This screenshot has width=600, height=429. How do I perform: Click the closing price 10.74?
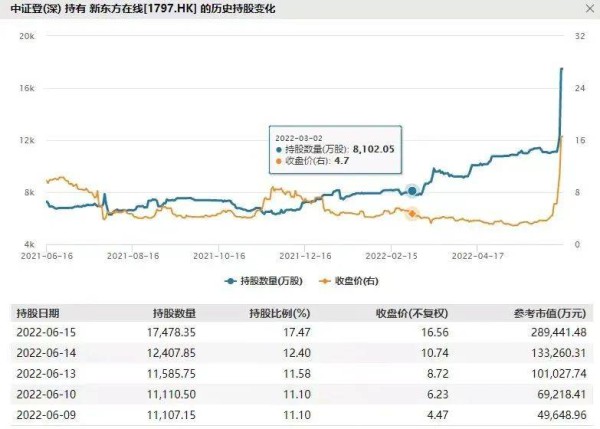(x=435, y=353)
